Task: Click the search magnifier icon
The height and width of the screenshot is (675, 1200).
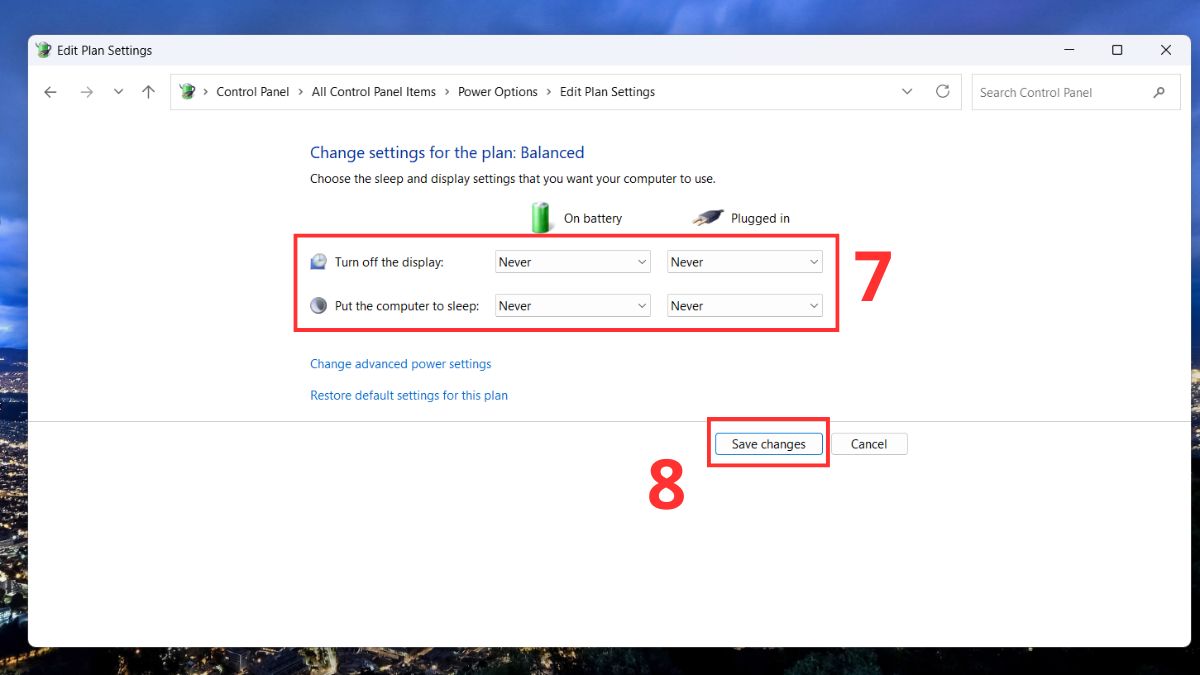Action: click(x=1159, y=92)
